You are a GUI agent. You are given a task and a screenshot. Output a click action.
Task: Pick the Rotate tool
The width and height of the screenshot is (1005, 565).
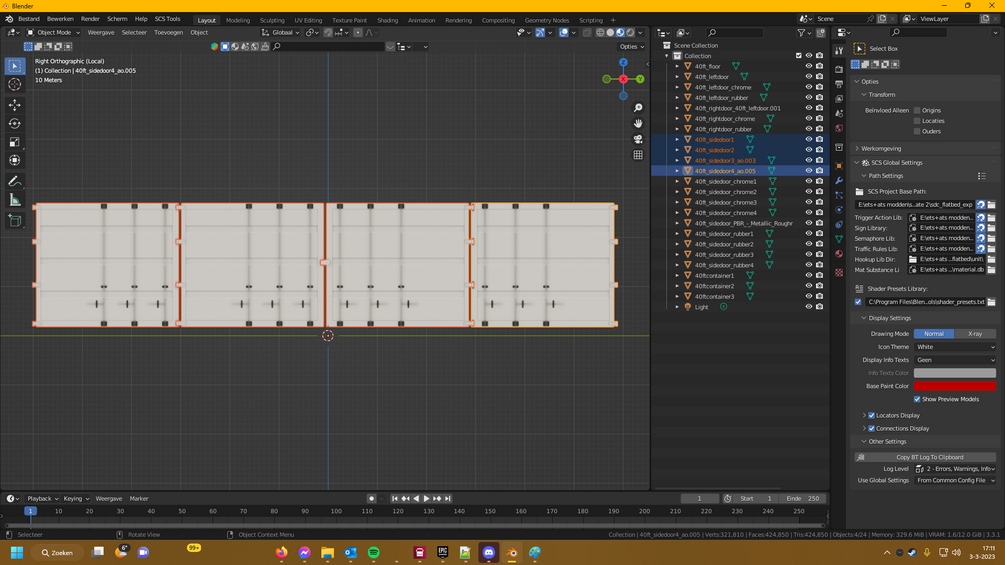pos(15,124)
